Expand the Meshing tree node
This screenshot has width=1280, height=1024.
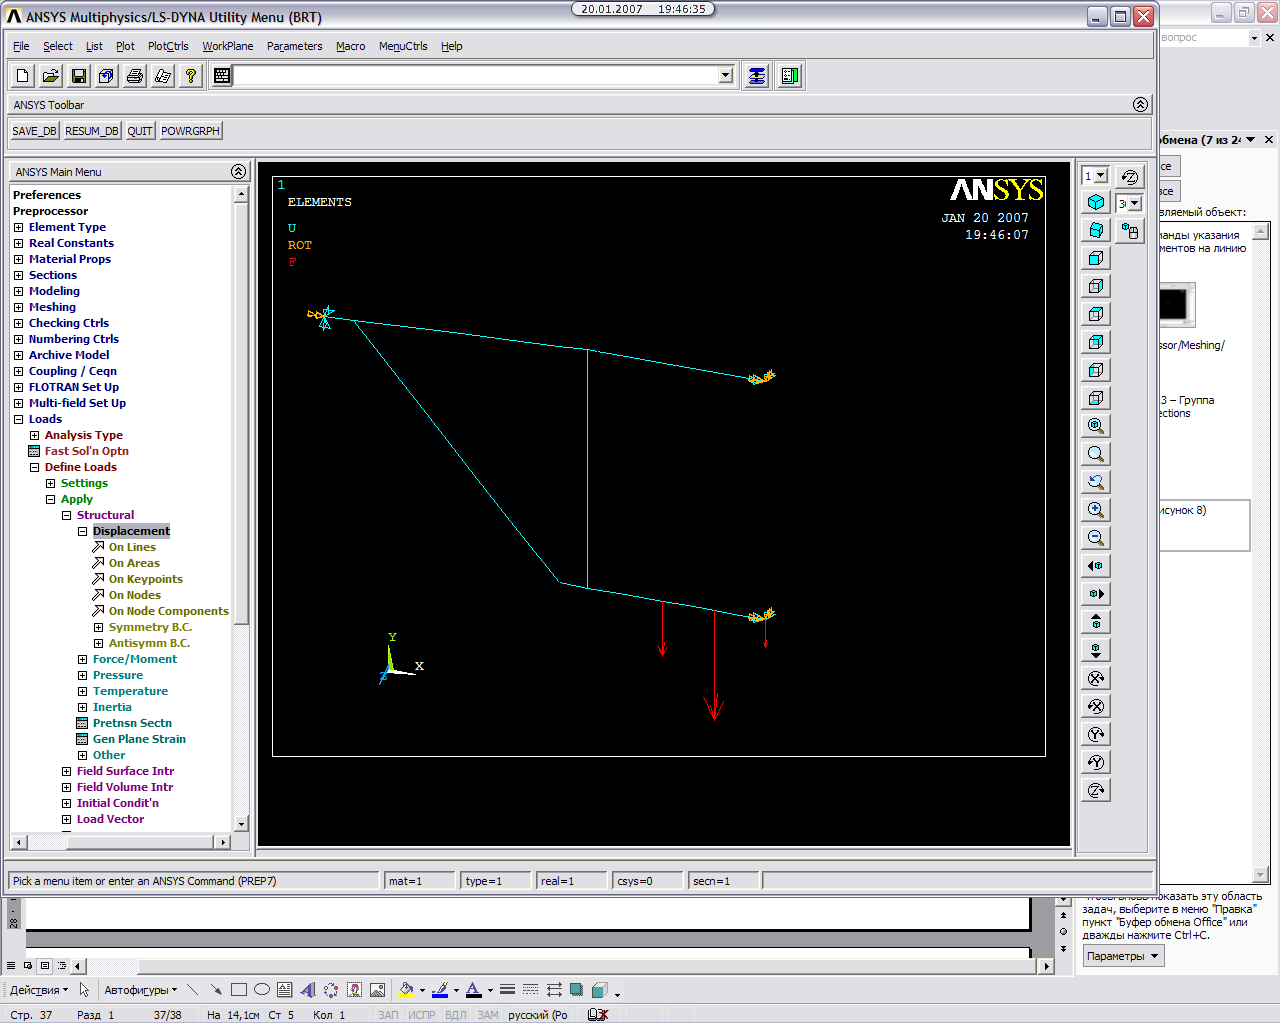(x=18, y=307)
